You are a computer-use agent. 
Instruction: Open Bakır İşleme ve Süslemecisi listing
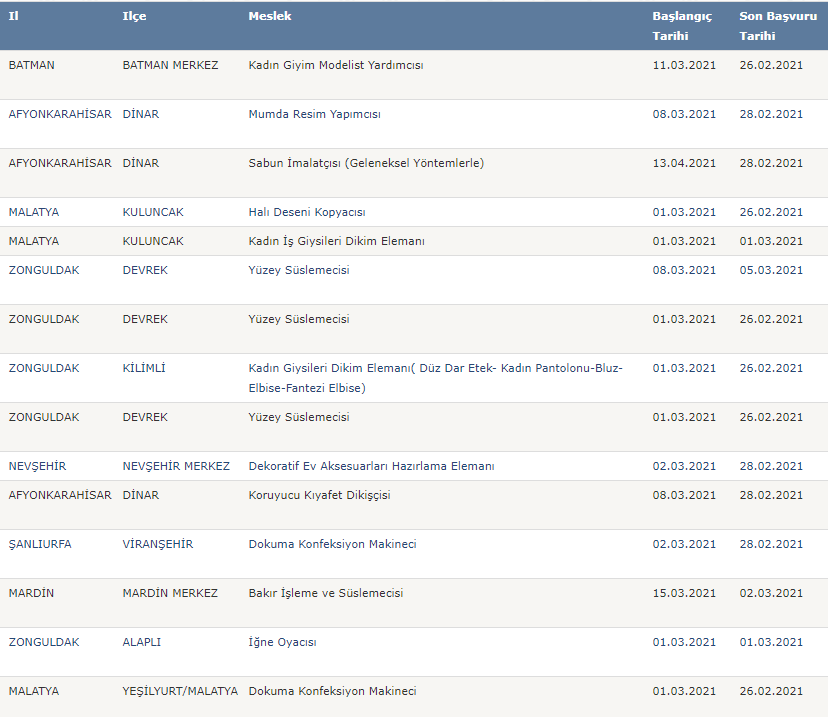(326, 593)
